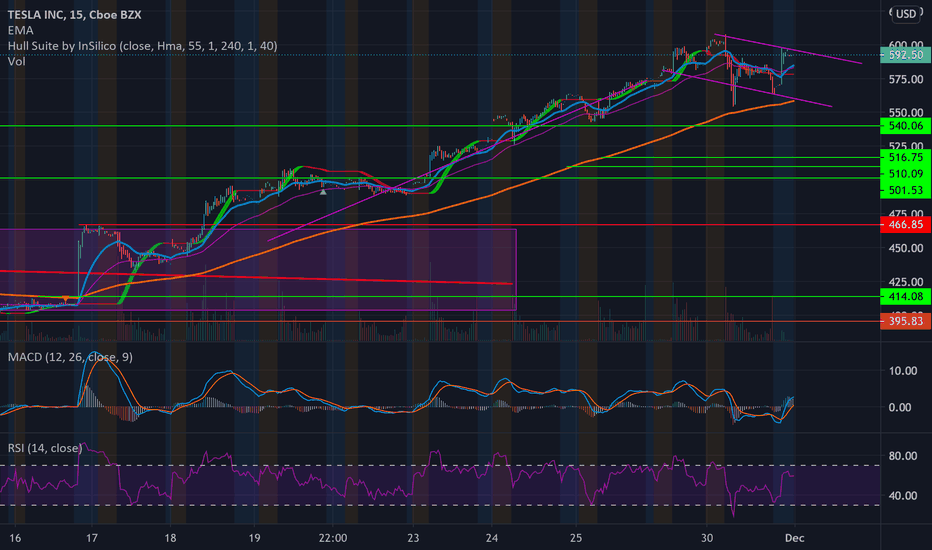Click date 25 on the time axis

(575, 538)
